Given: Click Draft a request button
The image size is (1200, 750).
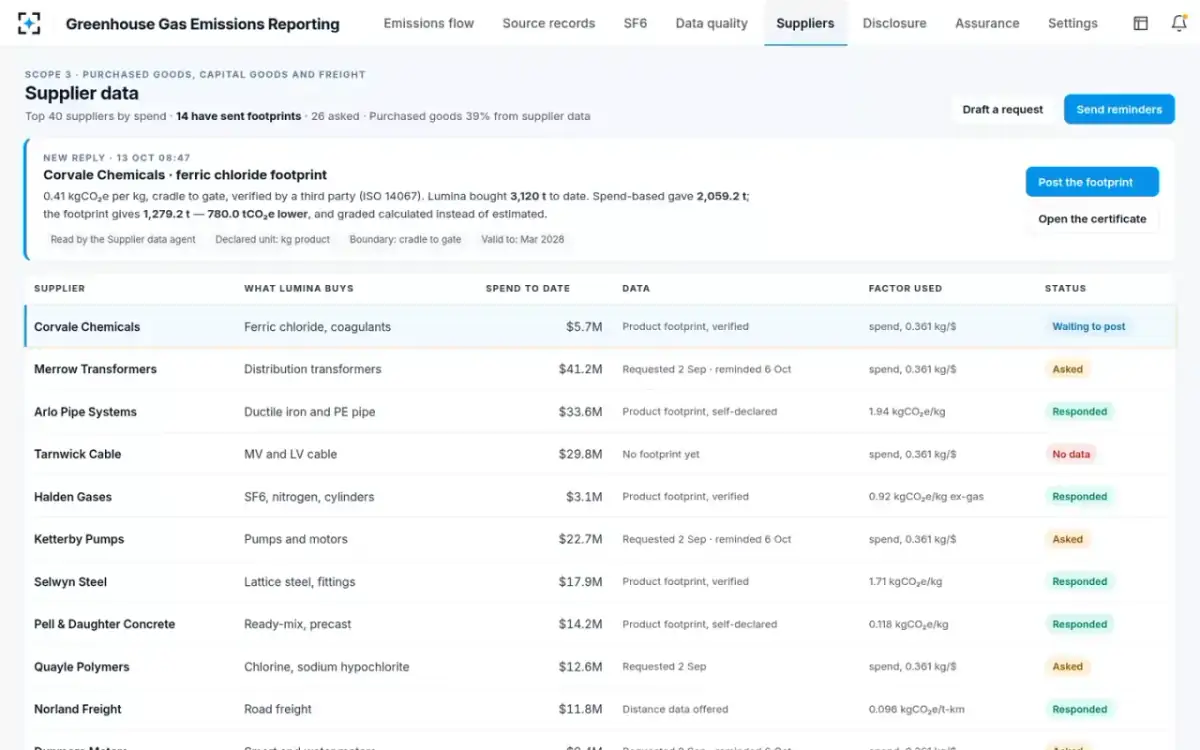Looking at the screenshot, I should pyautogui.click(x=1002, y=109).
